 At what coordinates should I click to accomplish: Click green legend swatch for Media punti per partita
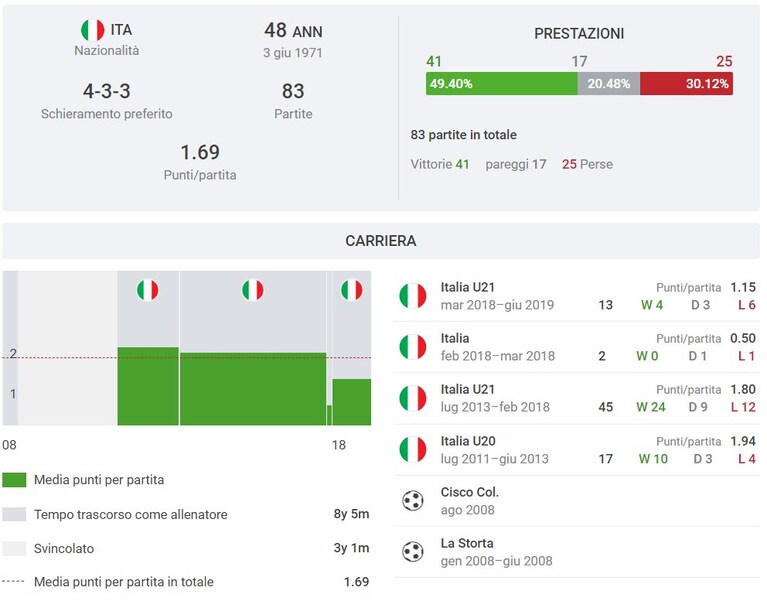click(14, 480)
